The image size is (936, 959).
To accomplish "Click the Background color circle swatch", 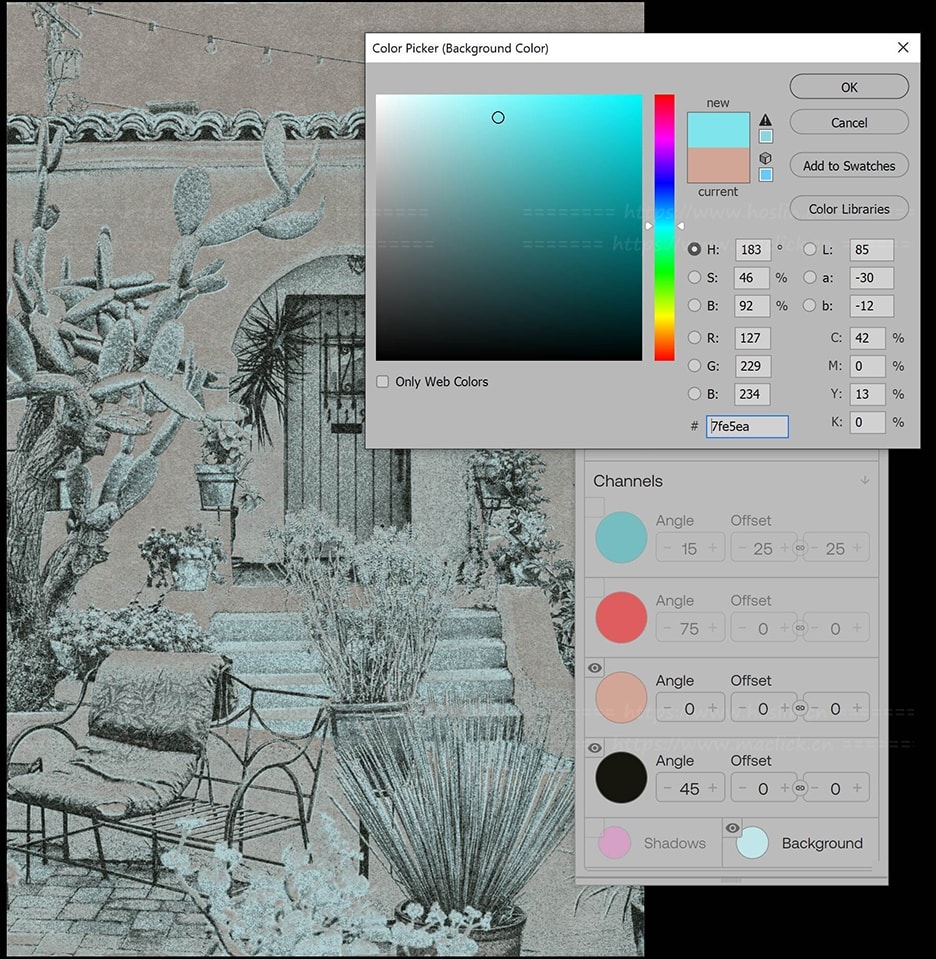I will coord(752,843).
